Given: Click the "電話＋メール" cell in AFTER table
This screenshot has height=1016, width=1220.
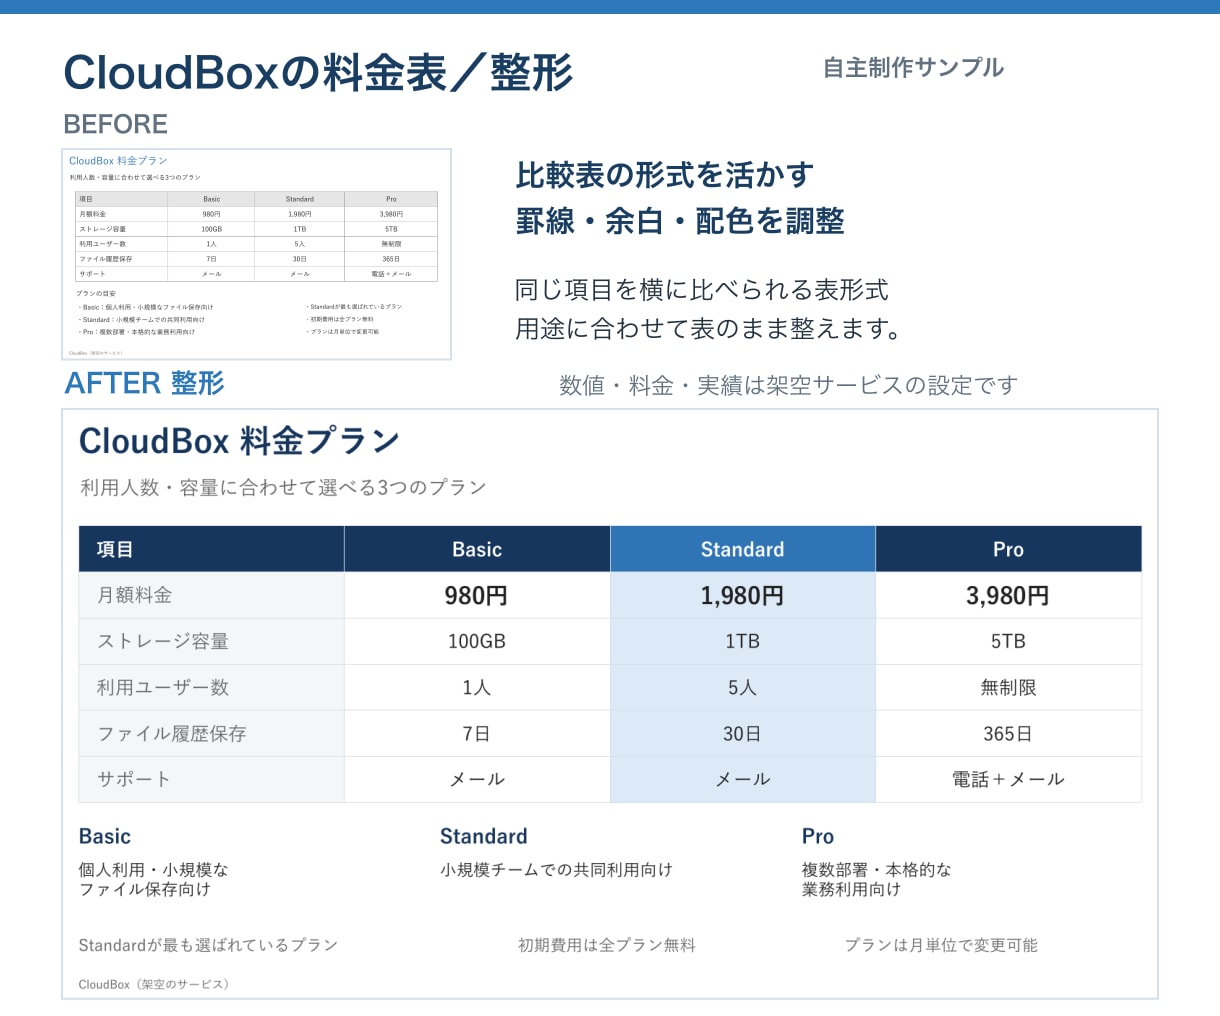Looking at the screenshot, I should click(x=1008, y=779).
